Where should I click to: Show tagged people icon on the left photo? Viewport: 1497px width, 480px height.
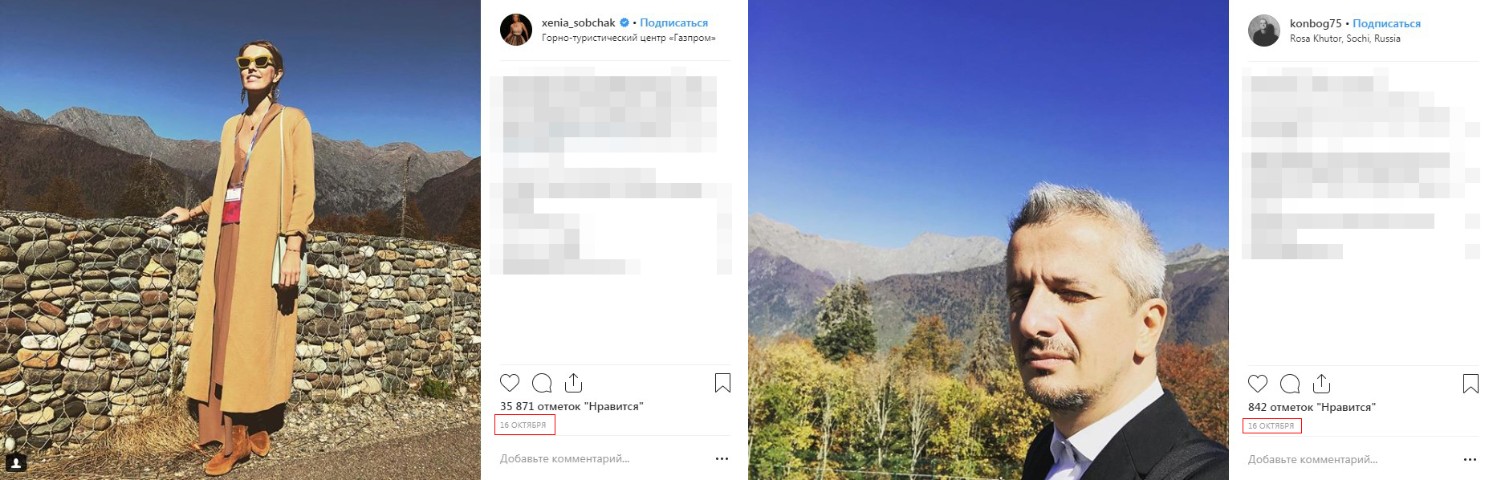pos(15,463)
